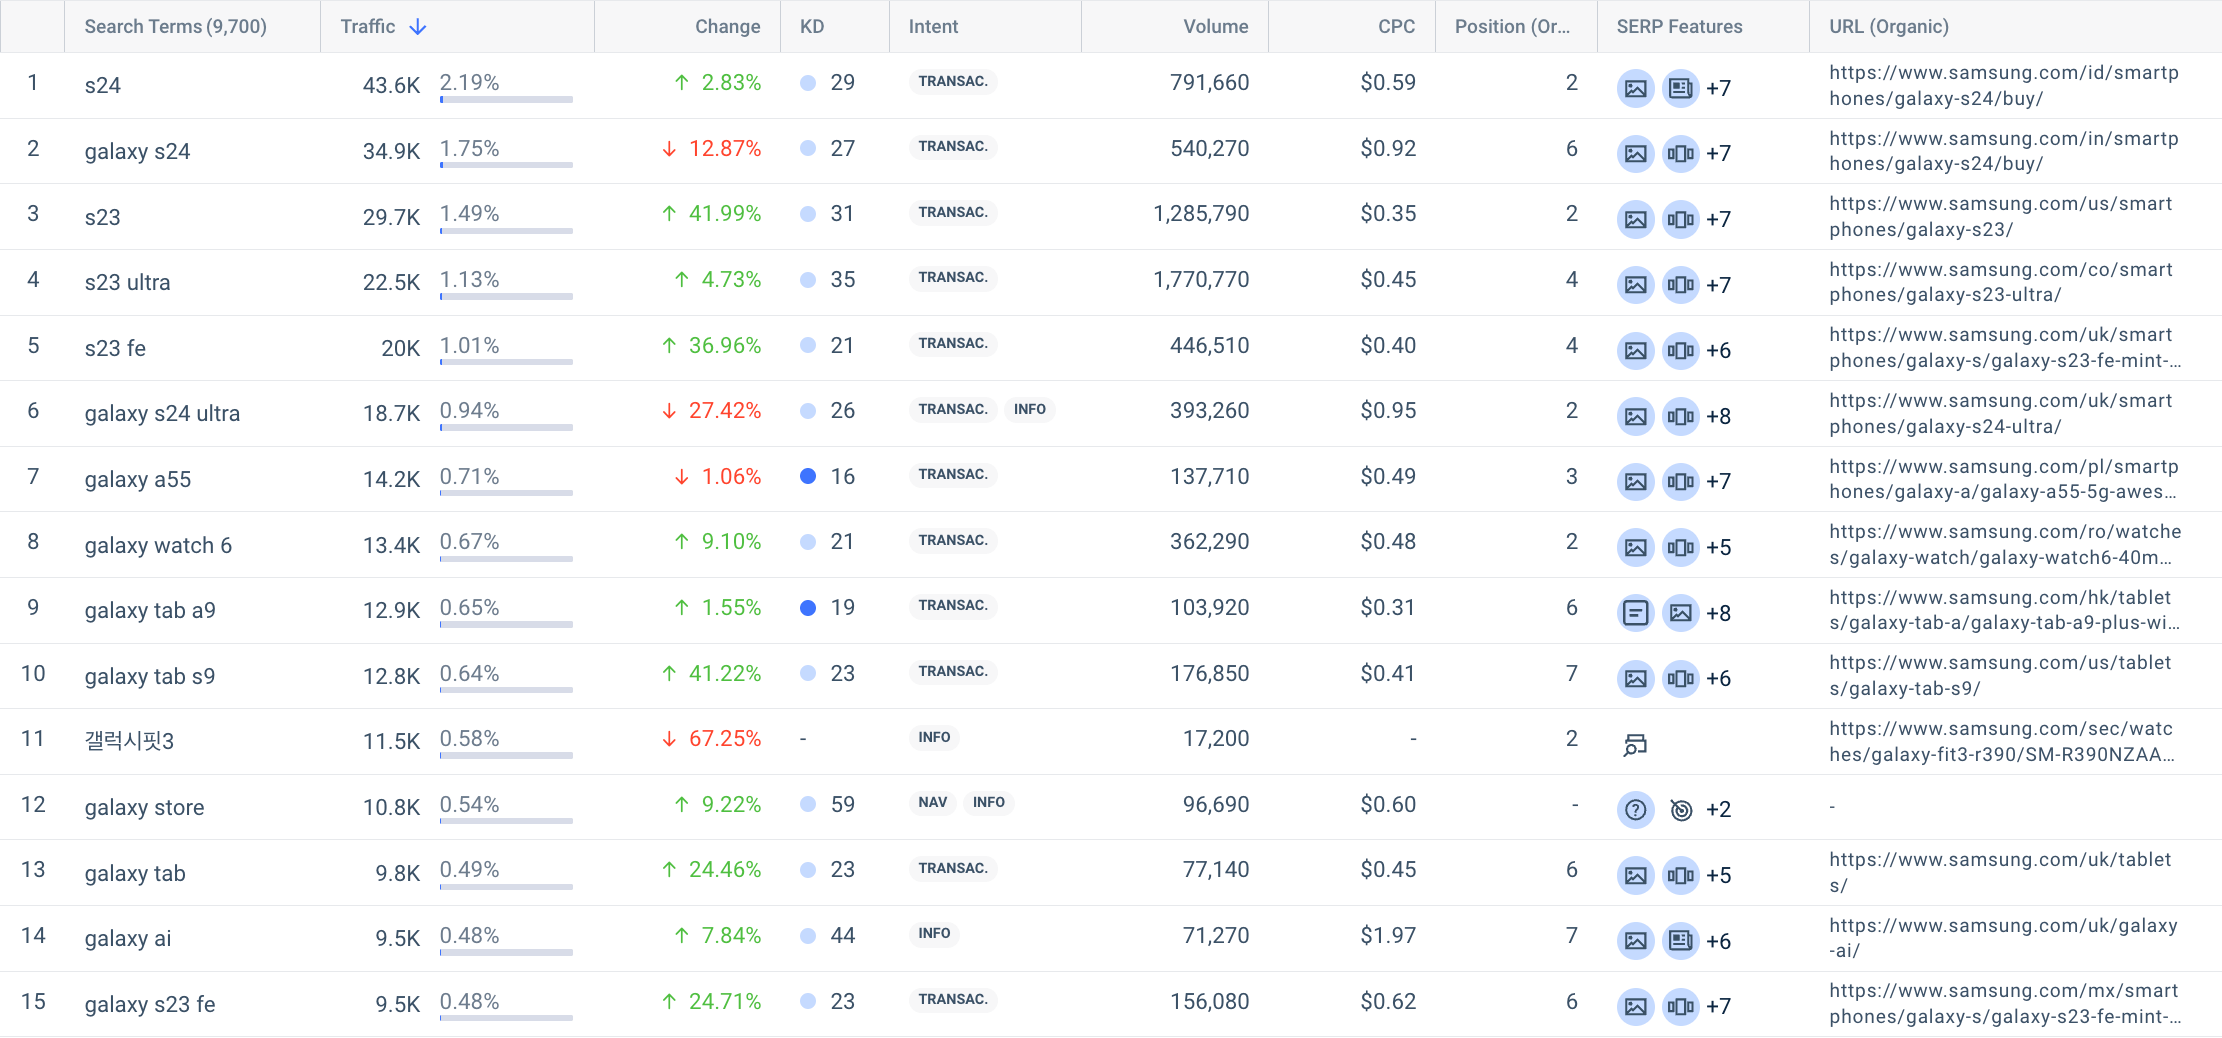Click image icon in galaxy tab a9 row
The image size is (2222, 1038).
point(1680,613)
